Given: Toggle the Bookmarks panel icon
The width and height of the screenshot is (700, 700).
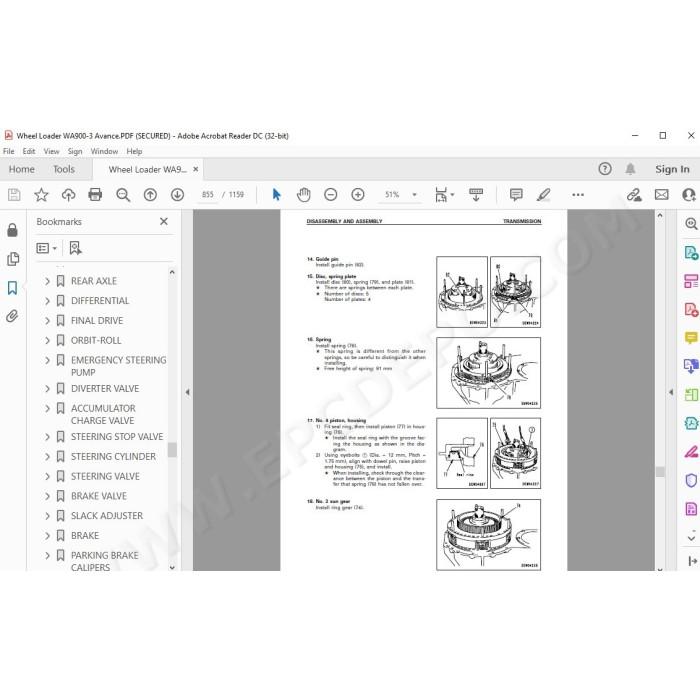Looking at the screenshot, I should tap(12, 288).
